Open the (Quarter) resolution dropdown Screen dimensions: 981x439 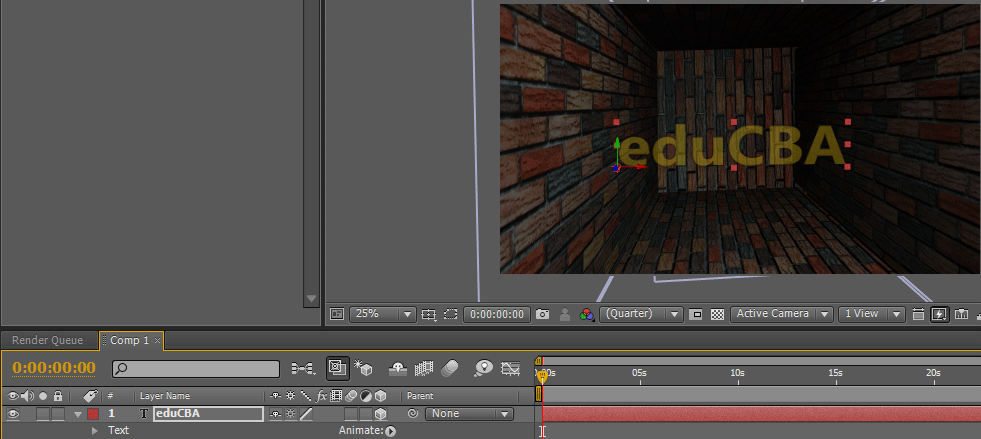tap(641, 314)
